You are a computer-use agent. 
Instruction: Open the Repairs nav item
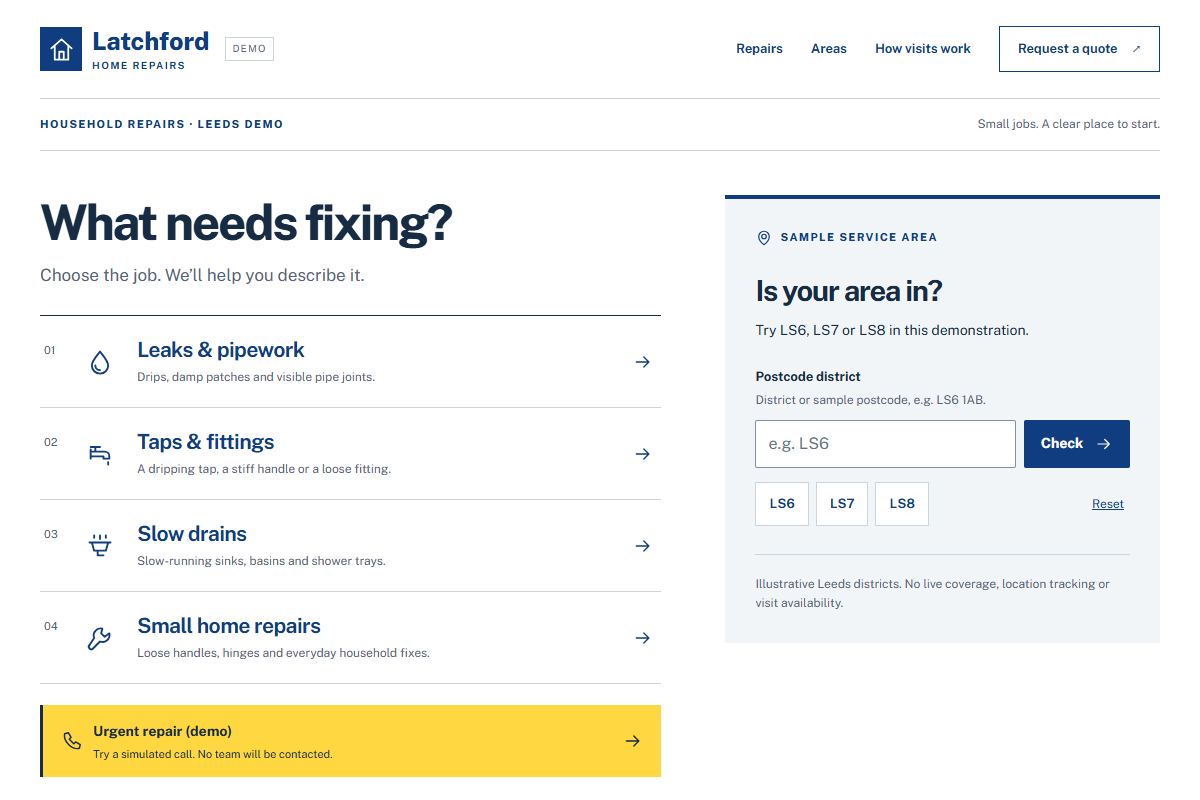click(759, 49)
